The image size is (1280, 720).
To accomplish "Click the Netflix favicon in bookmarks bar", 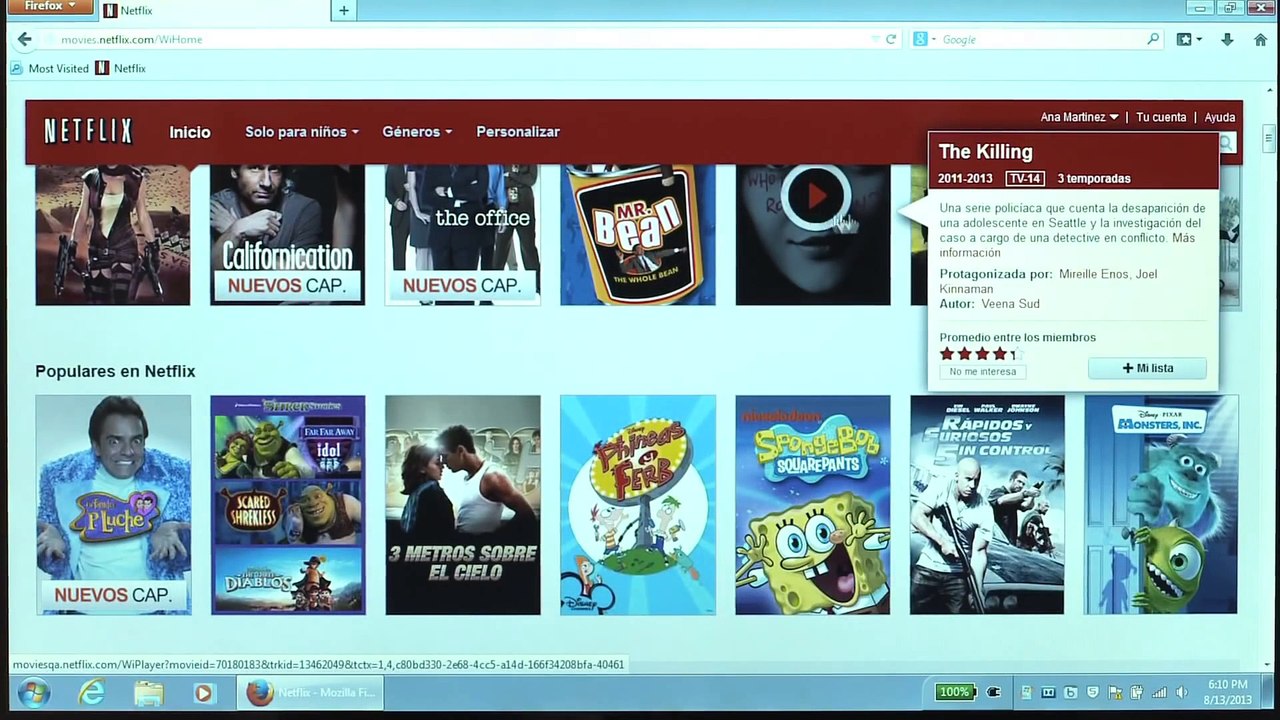I will click(x=102, y=68).
